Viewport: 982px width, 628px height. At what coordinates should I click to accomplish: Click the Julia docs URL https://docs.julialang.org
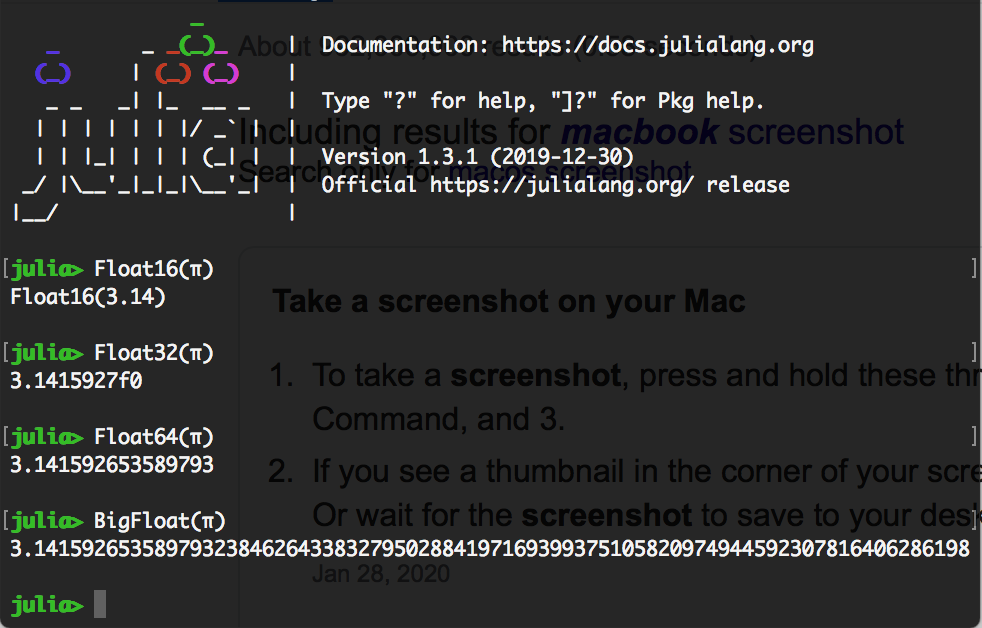coord(658,46)
